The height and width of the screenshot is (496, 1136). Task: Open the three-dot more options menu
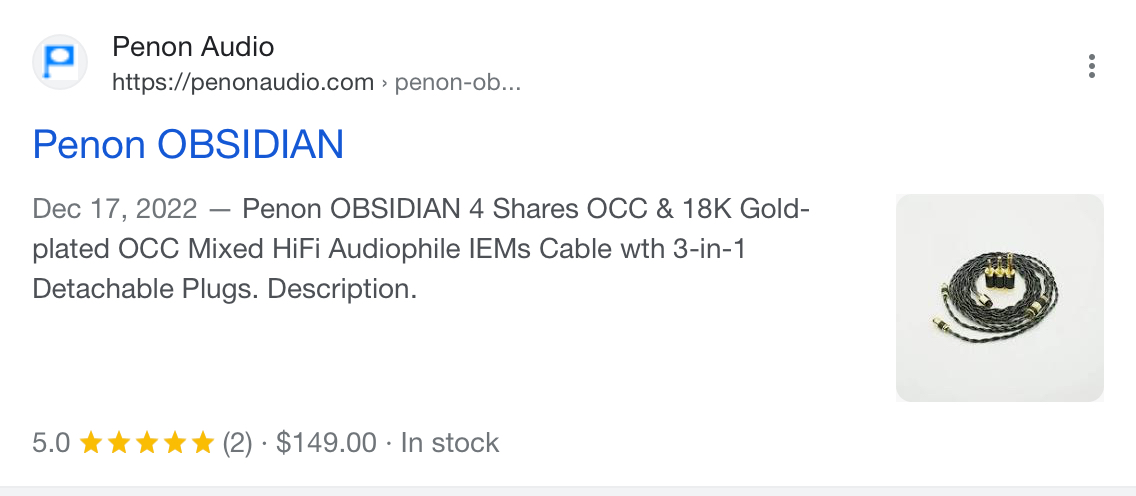point(1091,66)
